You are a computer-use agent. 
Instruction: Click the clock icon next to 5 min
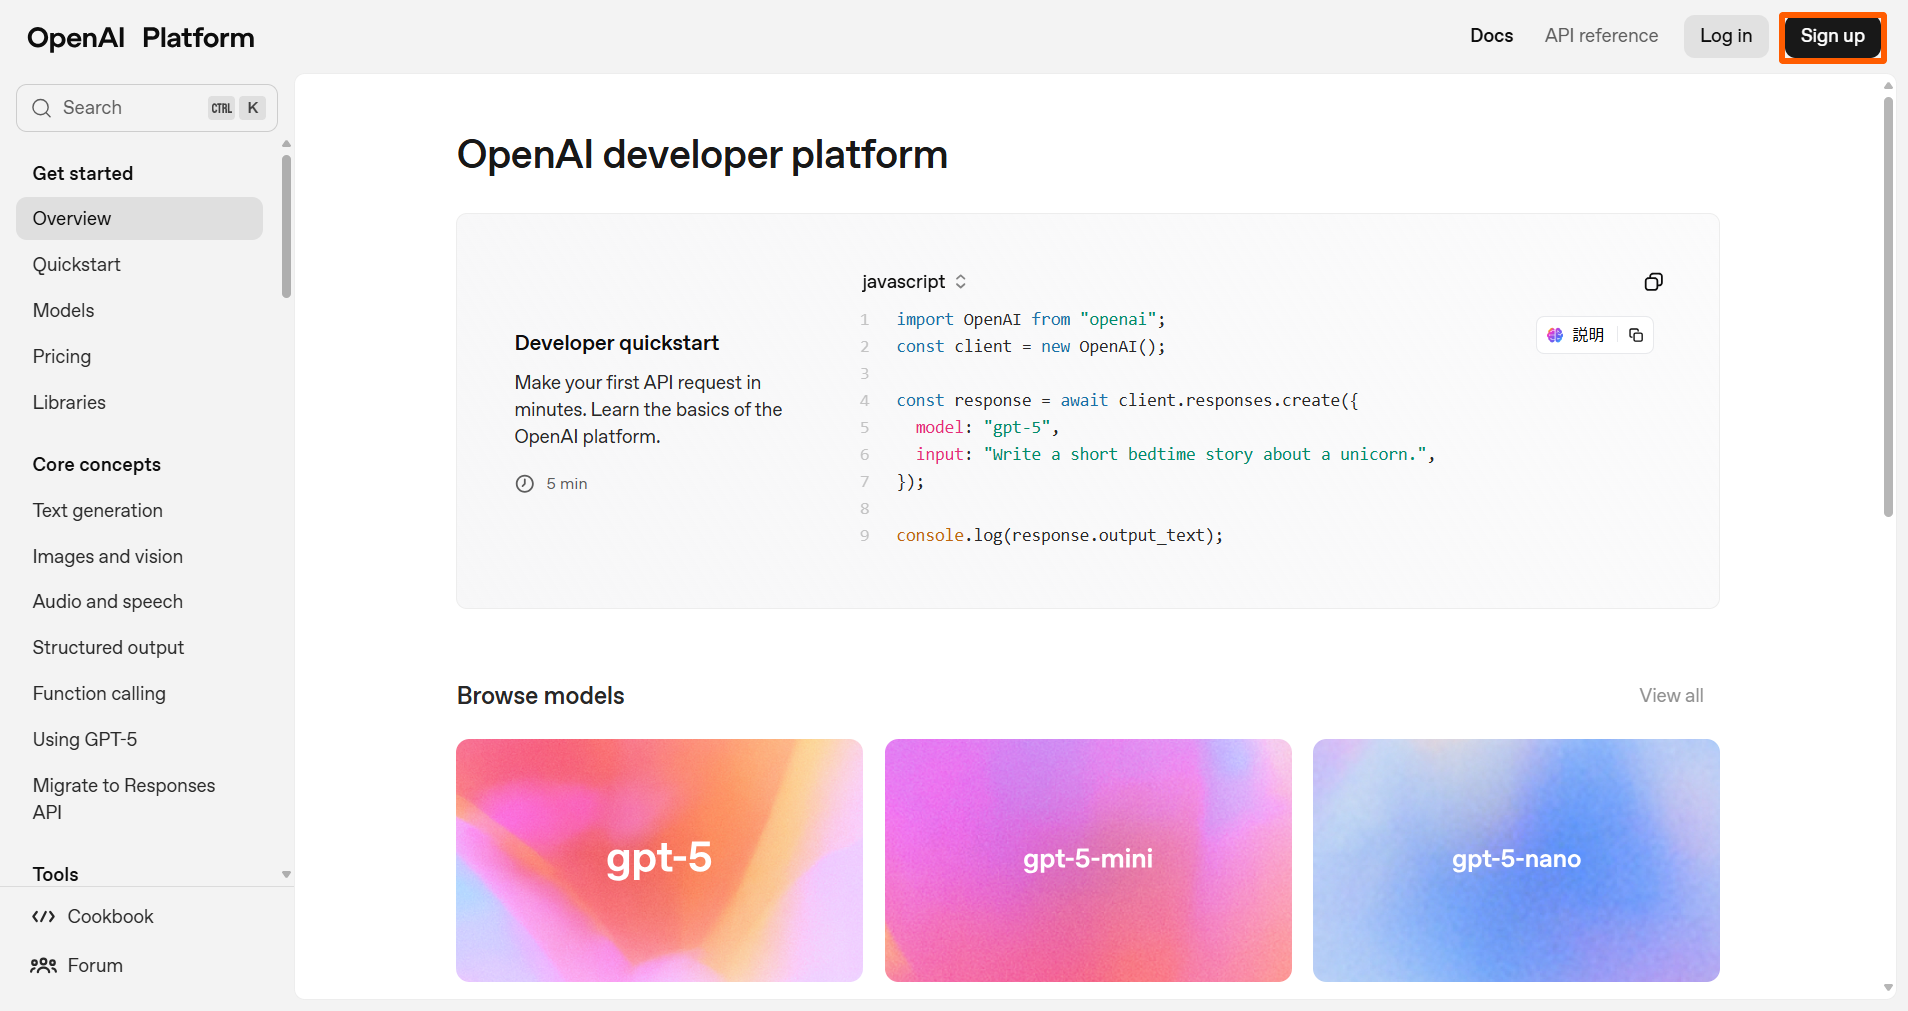525,484
